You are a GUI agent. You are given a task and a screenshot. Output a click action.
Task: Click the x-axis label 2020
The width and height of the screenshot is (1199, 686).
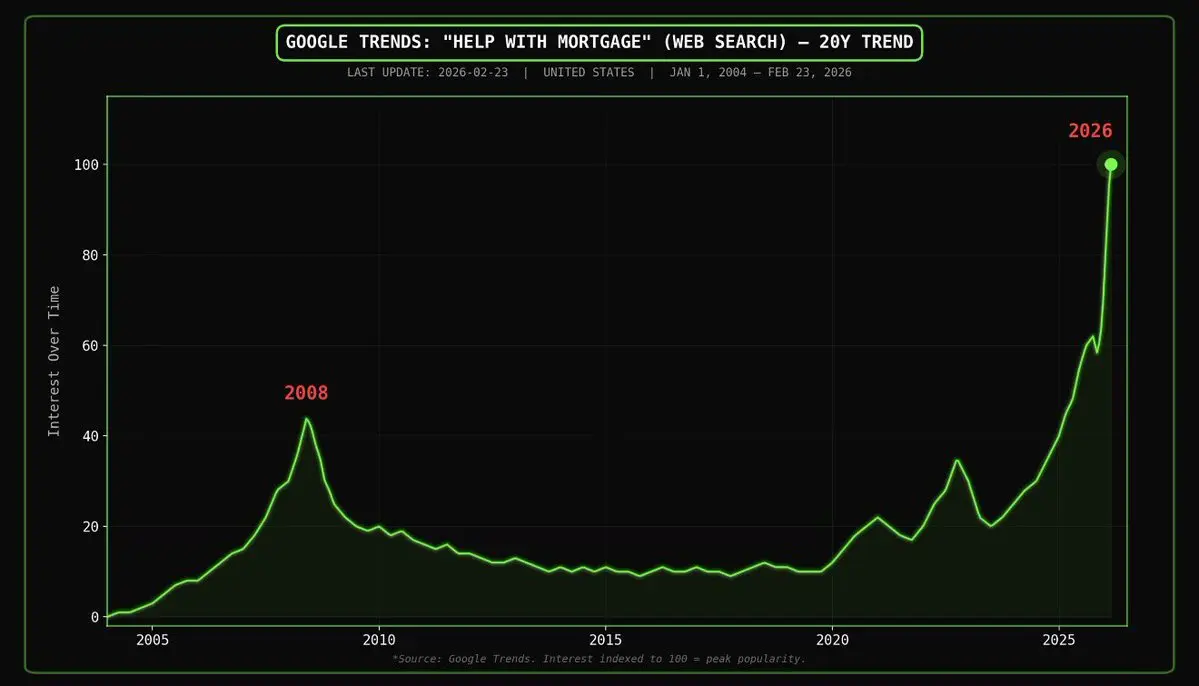coord(832,640)
